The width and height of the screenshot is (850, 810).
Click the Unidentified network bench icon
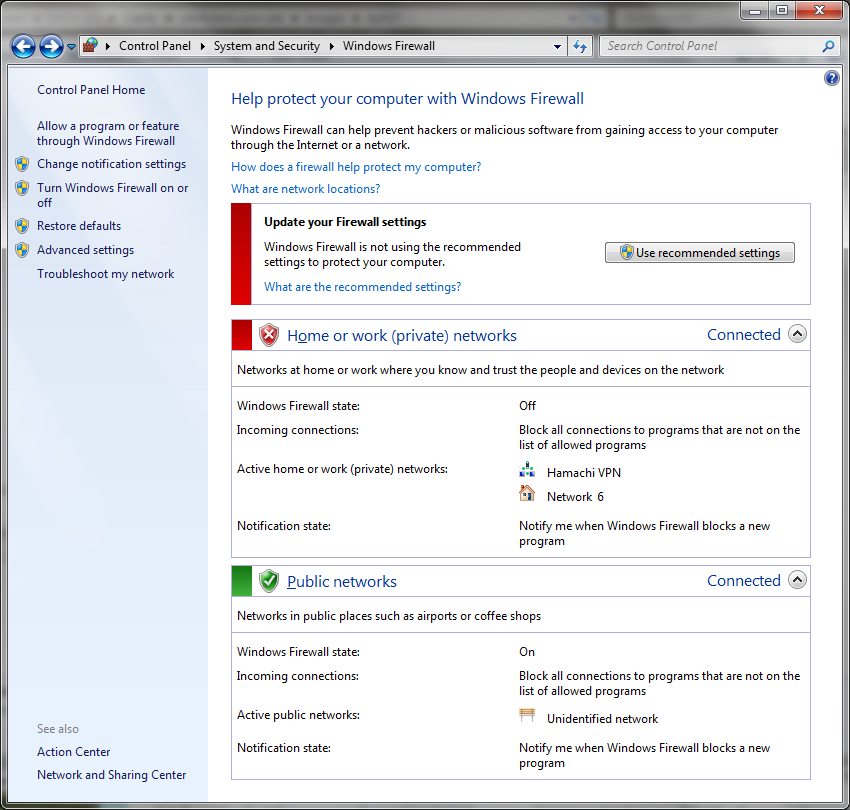(x=527, y=716)
